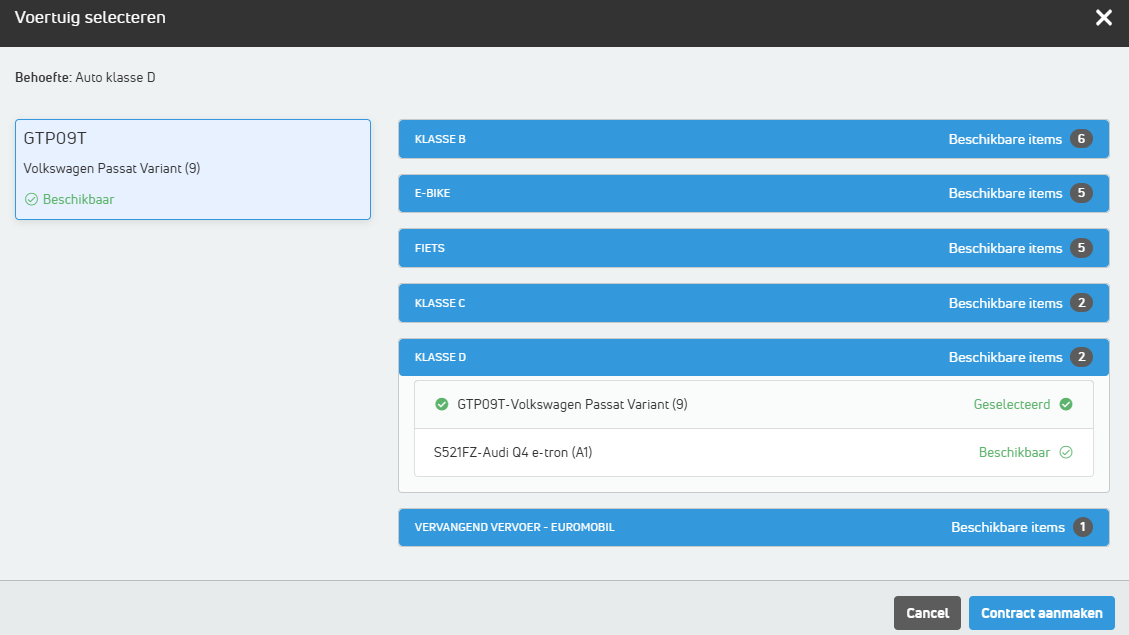Click green check before GTP09T Passat row
This screenshot has height=635, width=1129.
(x=441, y=405)
